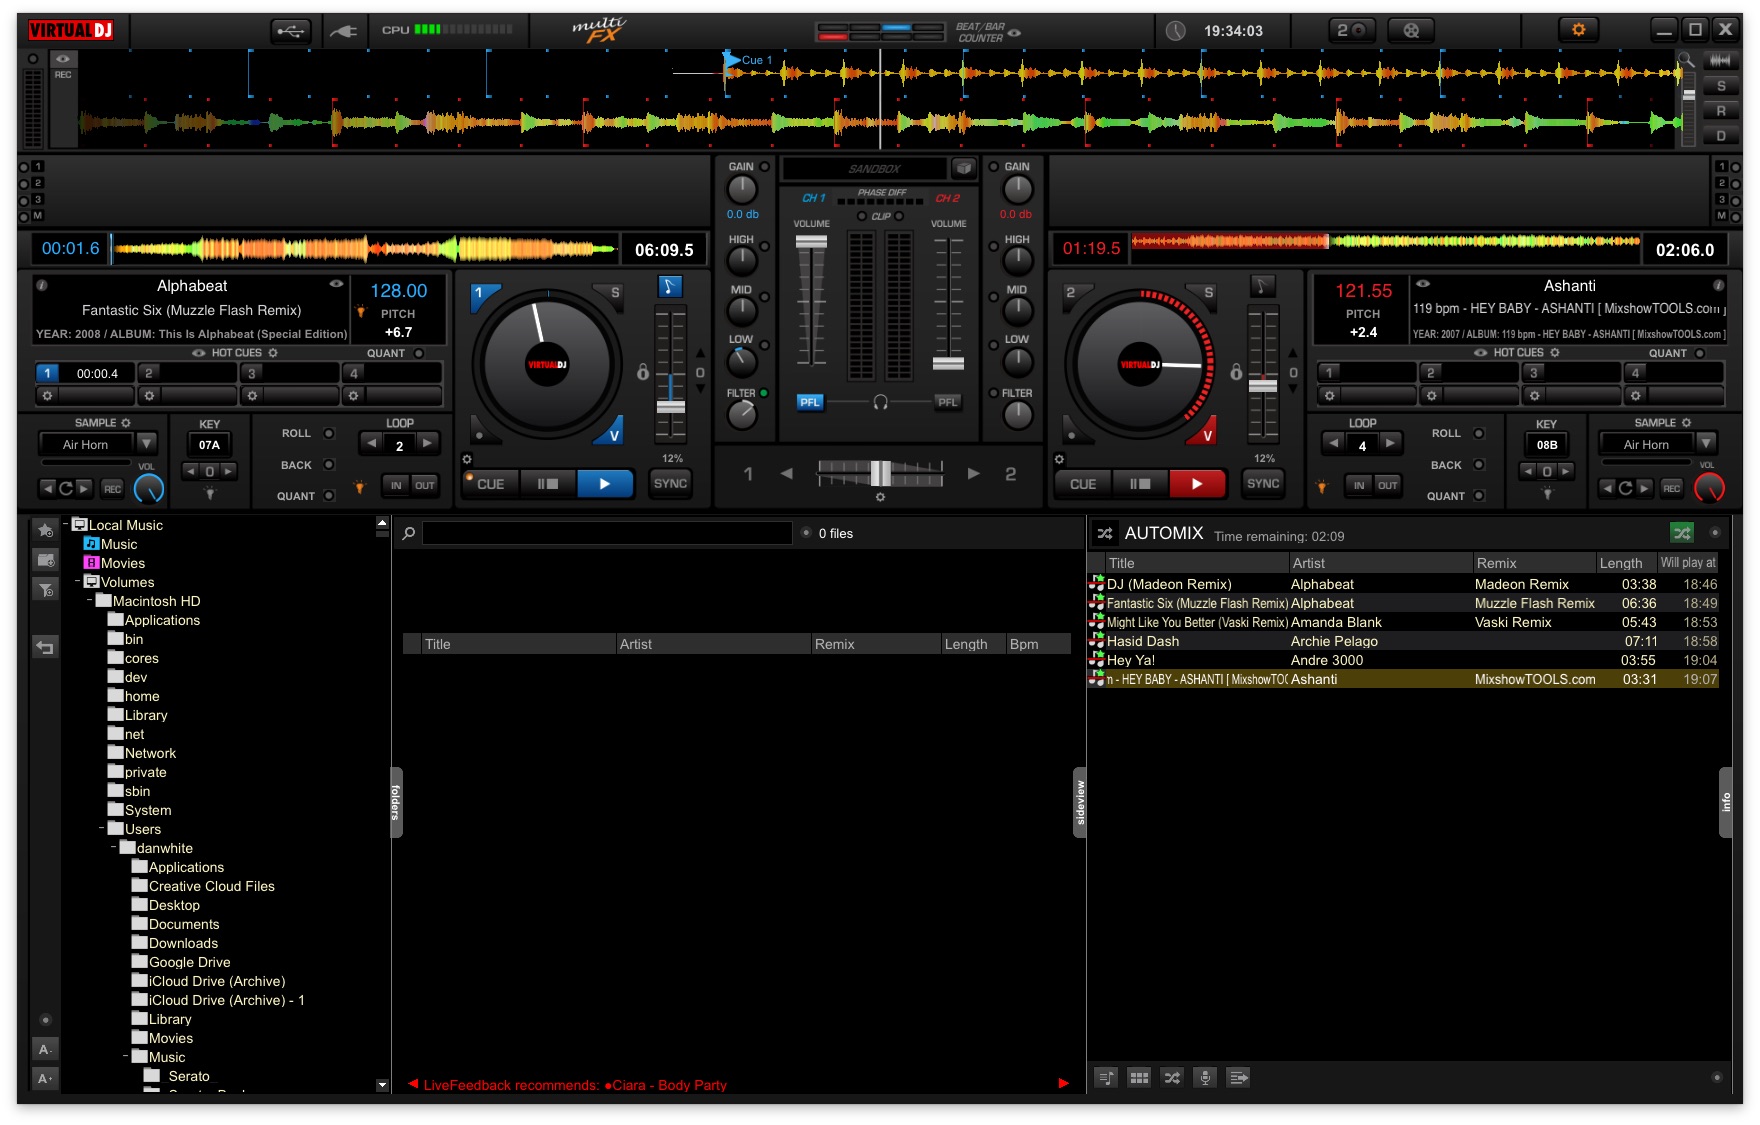This screenshot has width=1760, height=1125.
Task: Toggle the REC eye button above waveform
Action: click(x=63, y=59)
